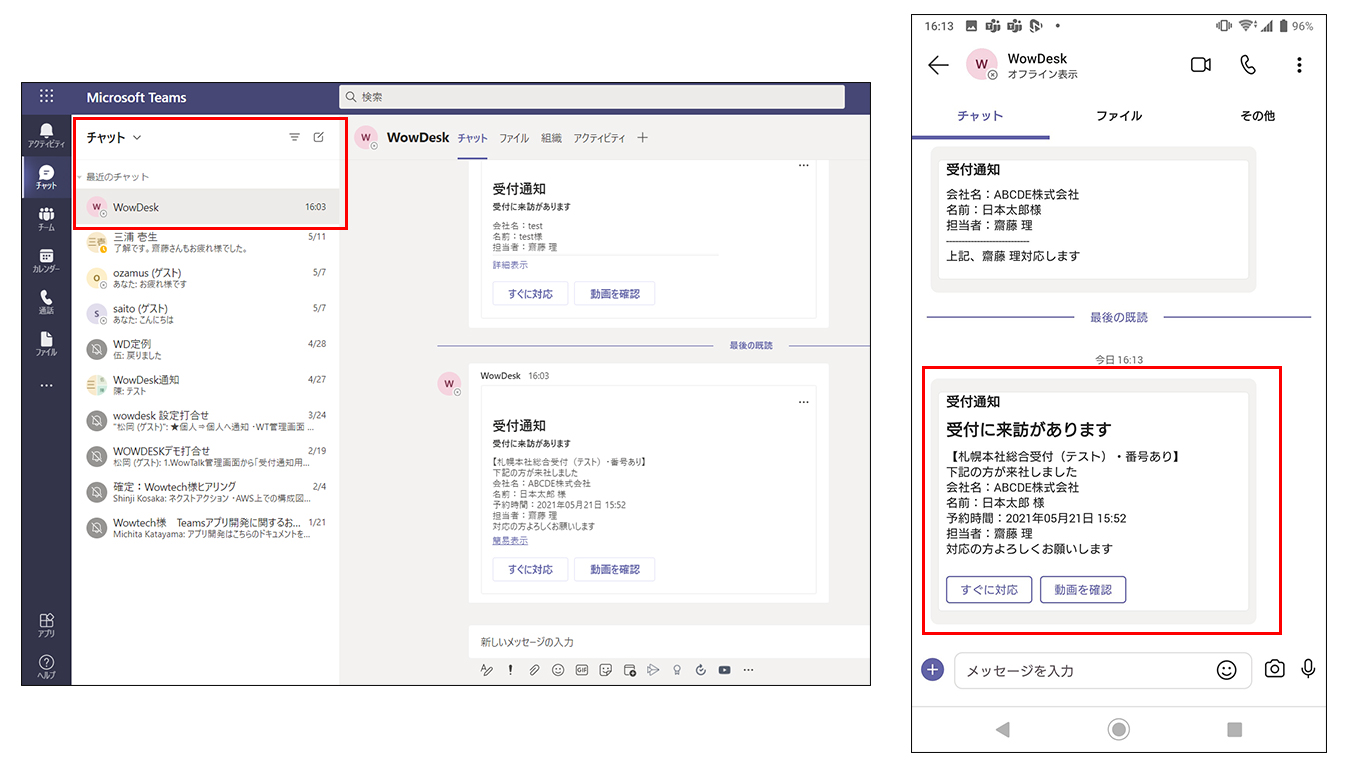Schedule a meeting from compose bar icon

pos(630,670)
